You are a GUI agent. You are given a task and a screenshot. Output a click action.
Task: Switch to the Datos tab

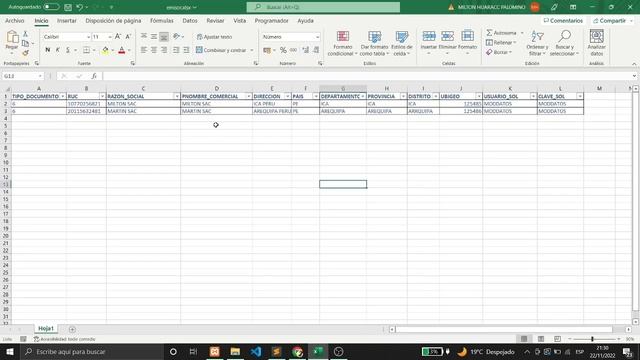[190, 20]
